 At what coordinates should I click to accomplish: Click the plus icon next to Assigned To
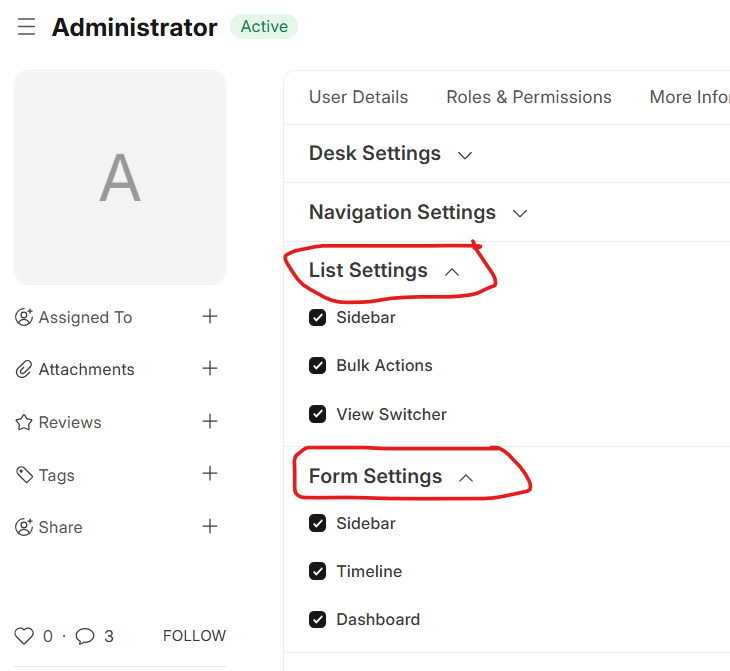pyautogui.click(x=210, y=317)
